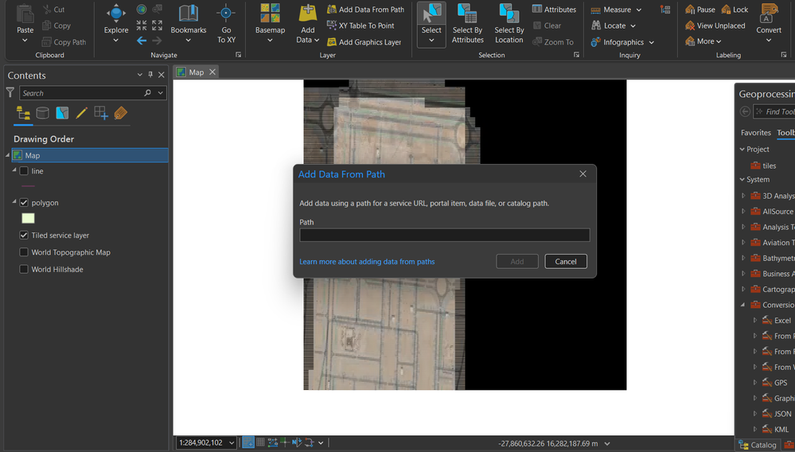The height and width of the screenshot is (452, 795).
Task: Switch to List By Snapping
Action: coord(101,113)
